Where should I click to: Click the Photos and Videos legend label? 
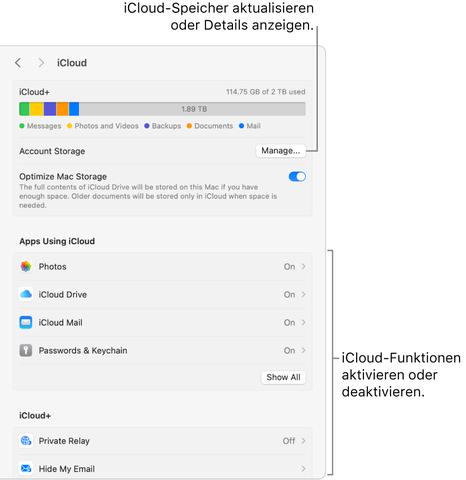[106, 126]
